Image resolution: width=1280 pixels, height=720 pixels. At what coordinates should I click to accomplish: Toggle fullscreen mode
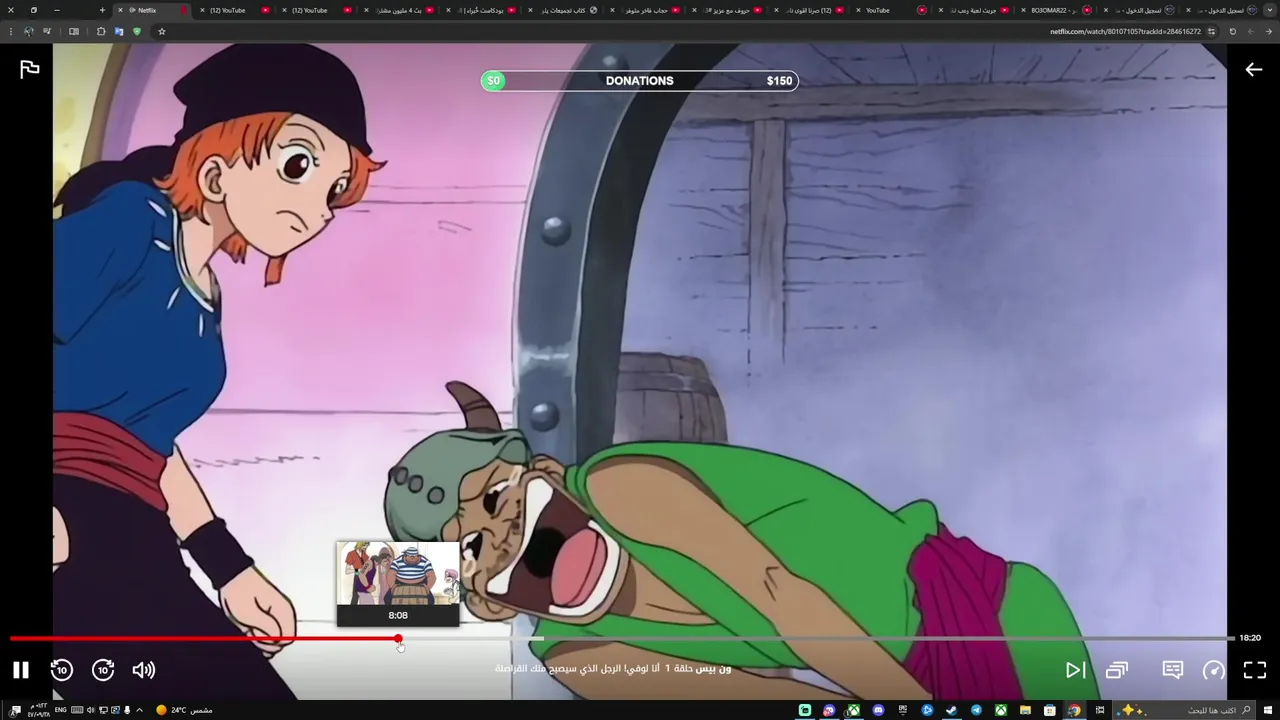[1255, 670]
